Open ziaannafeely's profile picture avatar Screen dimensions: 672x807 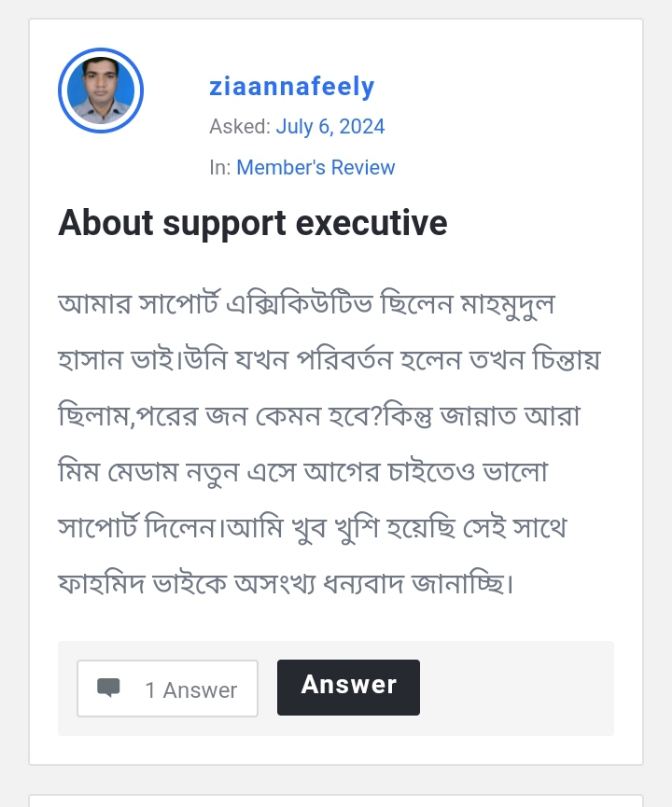101,90
